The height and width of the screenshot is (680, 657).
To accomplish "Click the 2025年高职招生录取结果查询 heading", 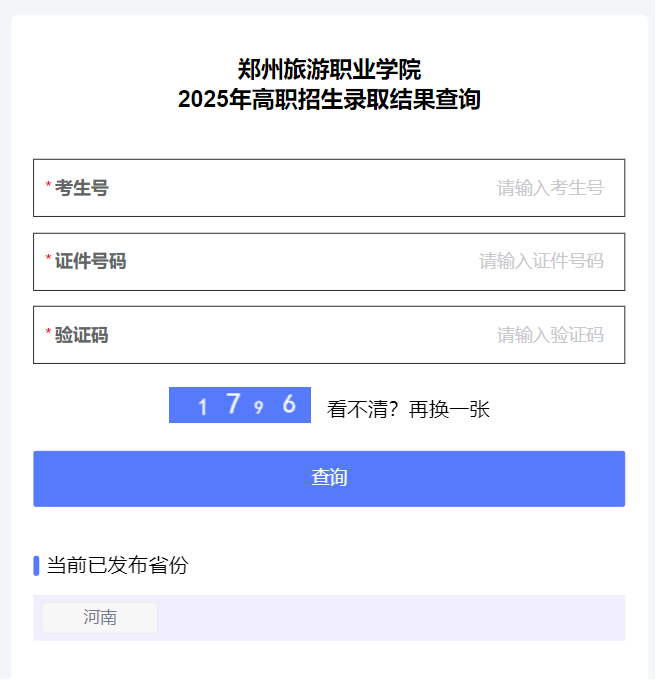I will (x=329, y=100).
